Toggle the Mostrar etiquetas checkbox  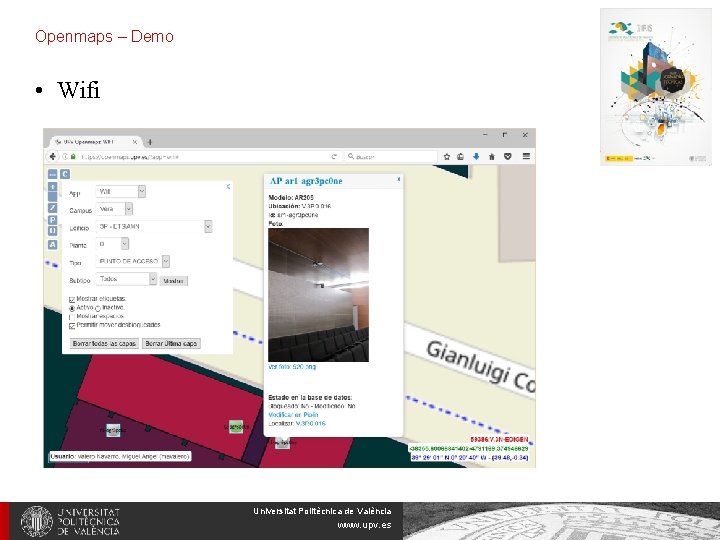pyautogui.click(x=72, y=299)
